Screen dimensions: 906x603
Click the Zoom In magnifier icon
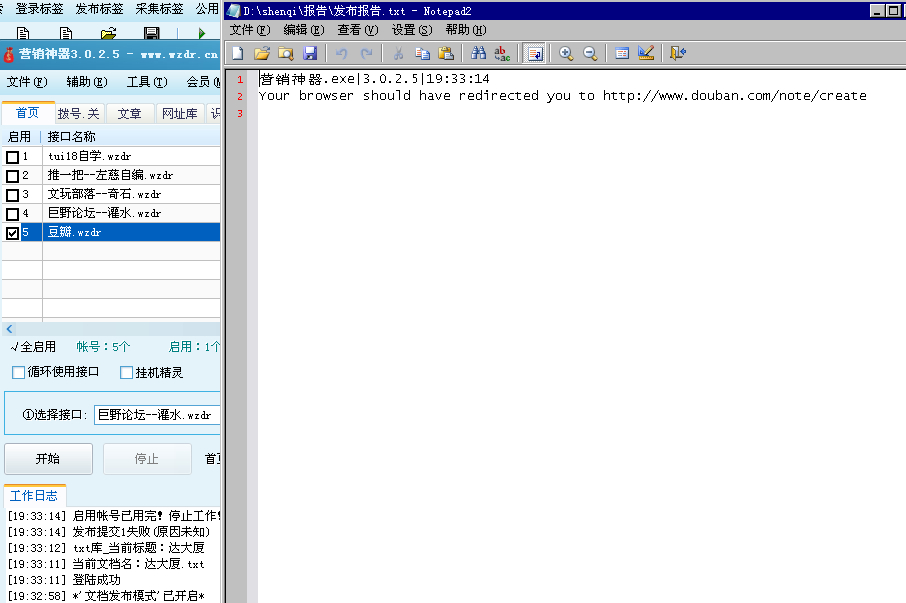566,53
